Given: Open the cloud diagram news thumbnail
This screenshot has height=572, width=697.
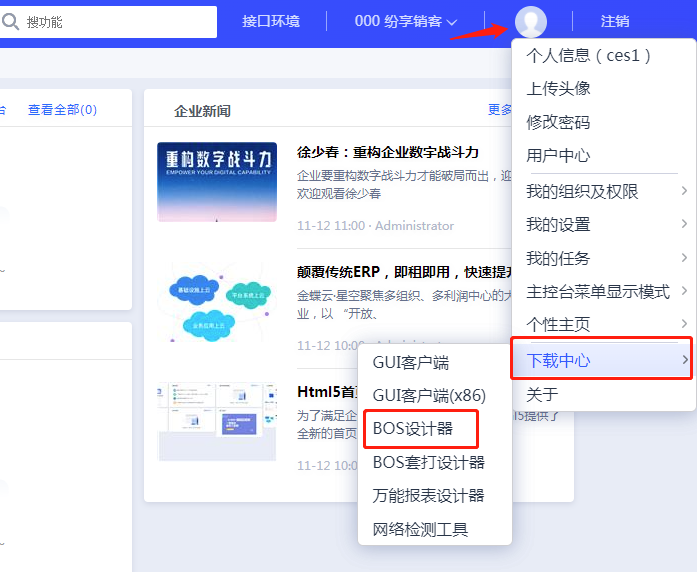Looking at the screenshot, I should 217,302.
